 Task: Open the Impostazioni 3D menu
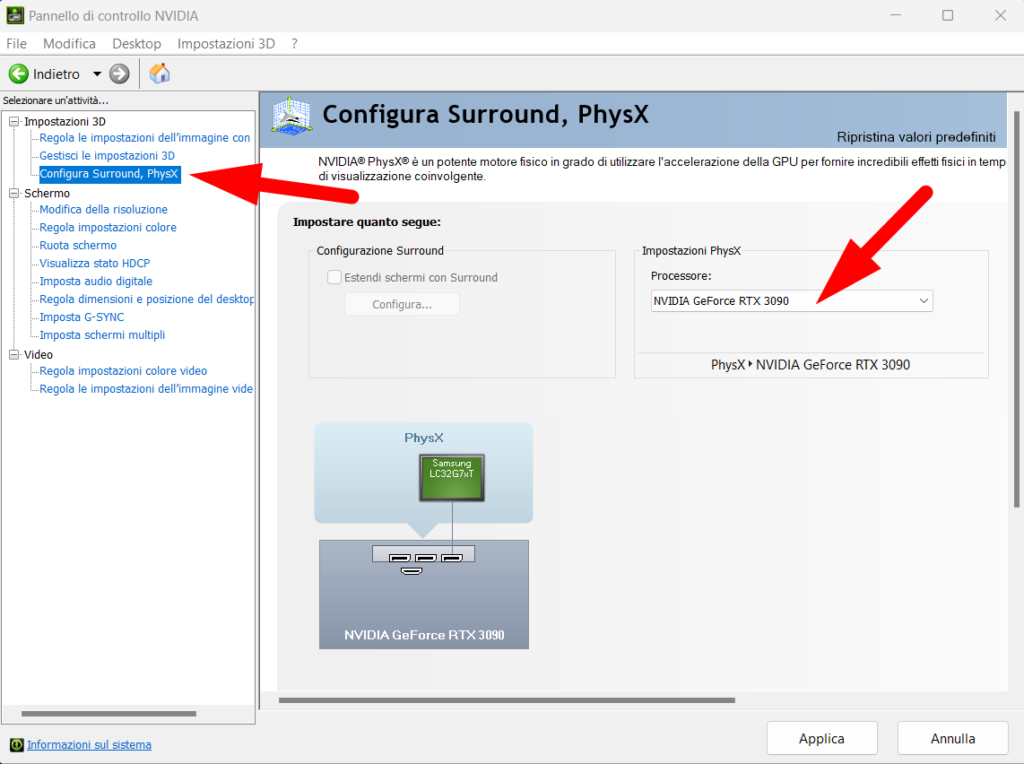coord(226,44)
